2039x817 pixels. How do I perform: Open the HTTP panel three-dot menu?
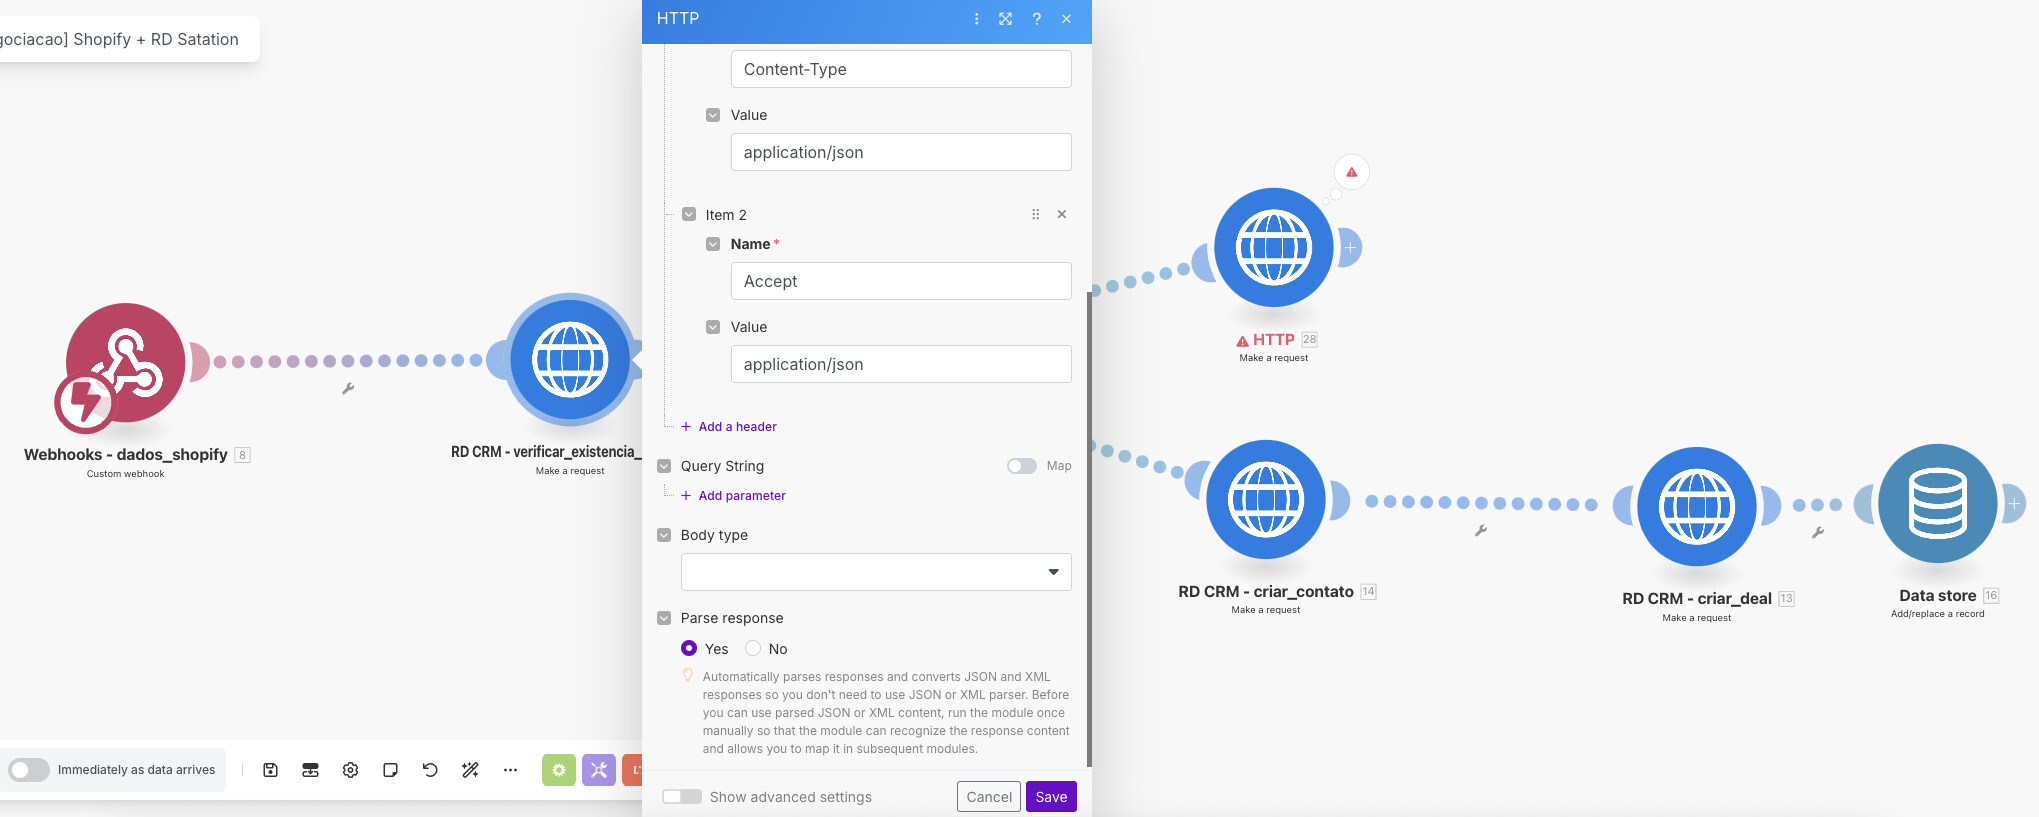[x=977, y=19]
